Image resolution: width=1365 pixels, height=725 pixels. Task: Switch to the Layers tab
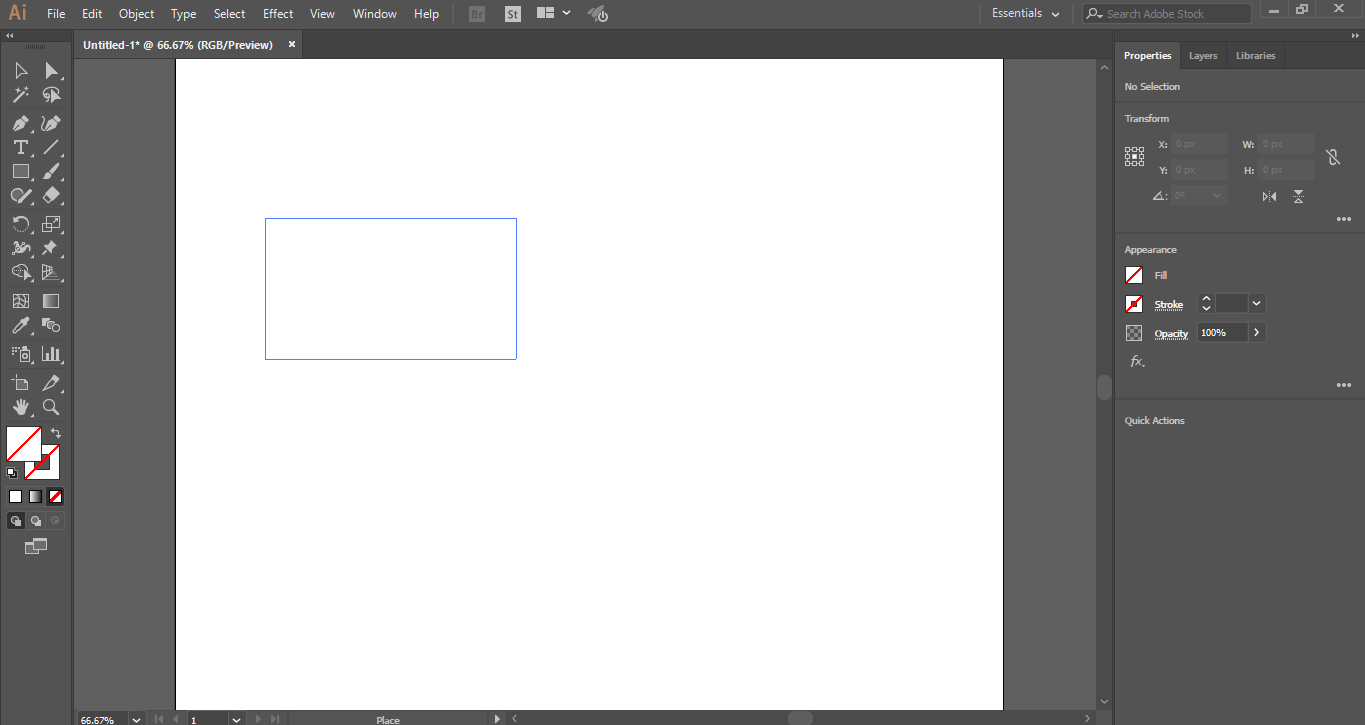click(1203, 55)
